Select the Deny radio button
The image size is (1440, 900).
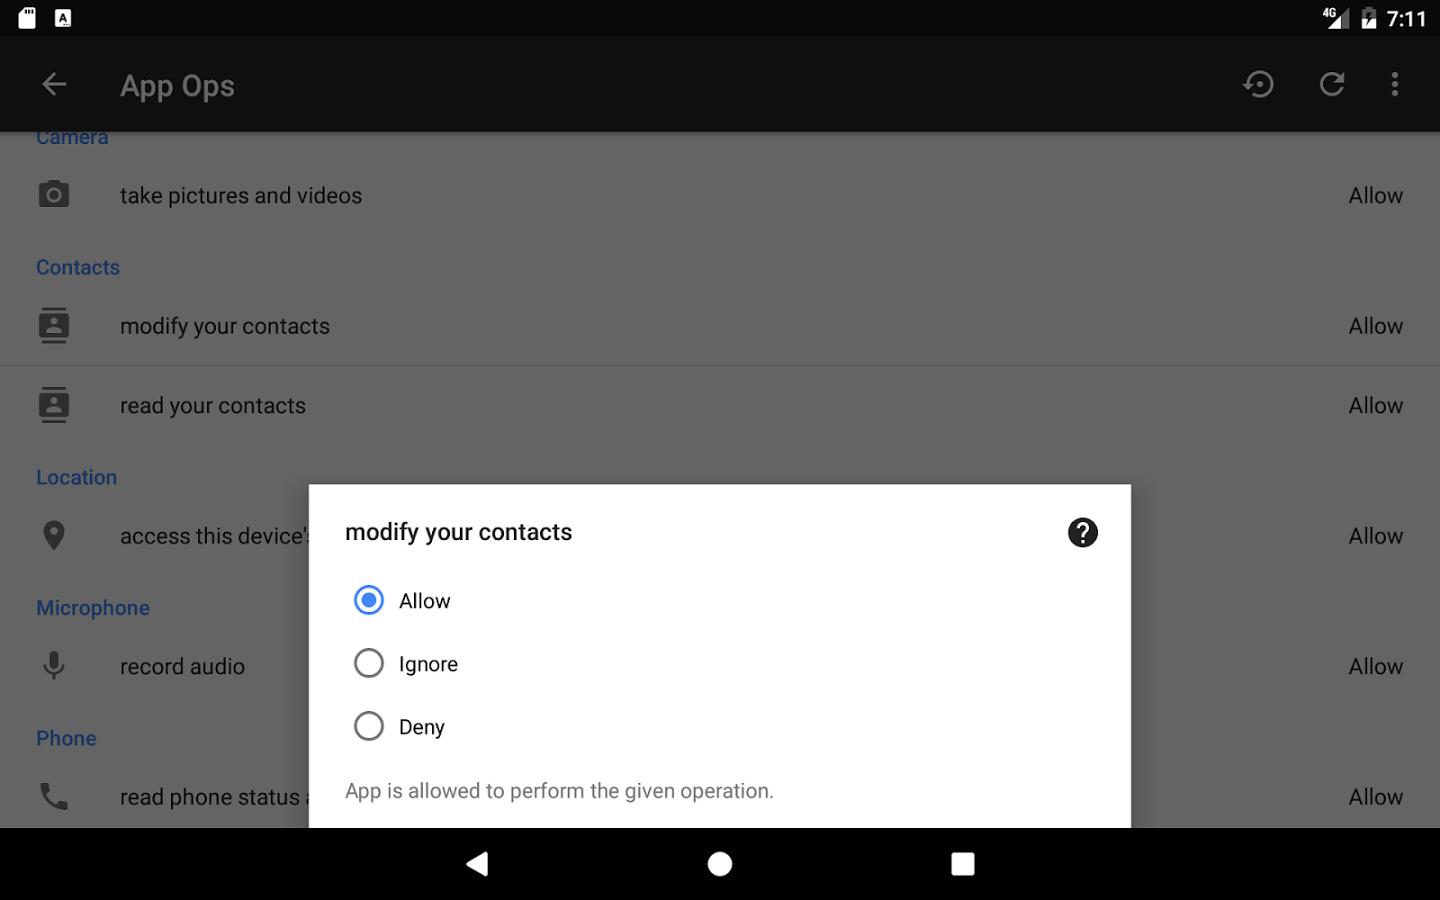tap(369, 726)
